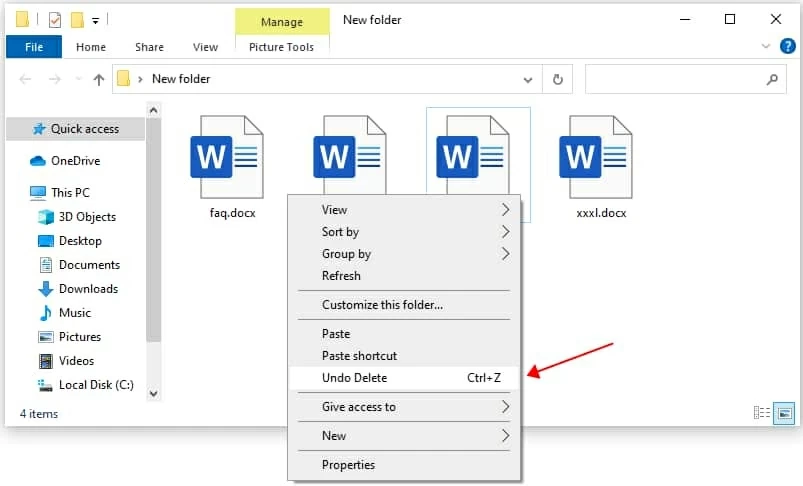Open the Picture Tools ribbon tab

coord(281,47)
